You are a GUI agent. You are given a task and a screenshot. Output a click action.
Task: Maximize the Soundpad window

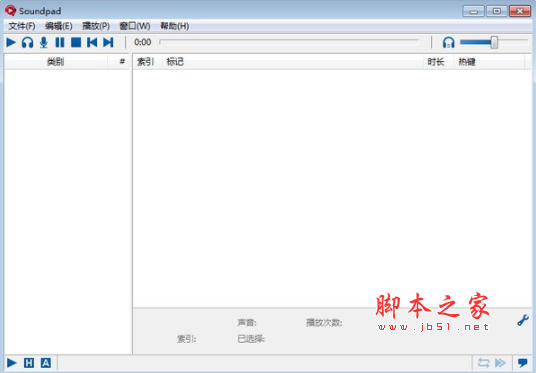pos(497,11)
